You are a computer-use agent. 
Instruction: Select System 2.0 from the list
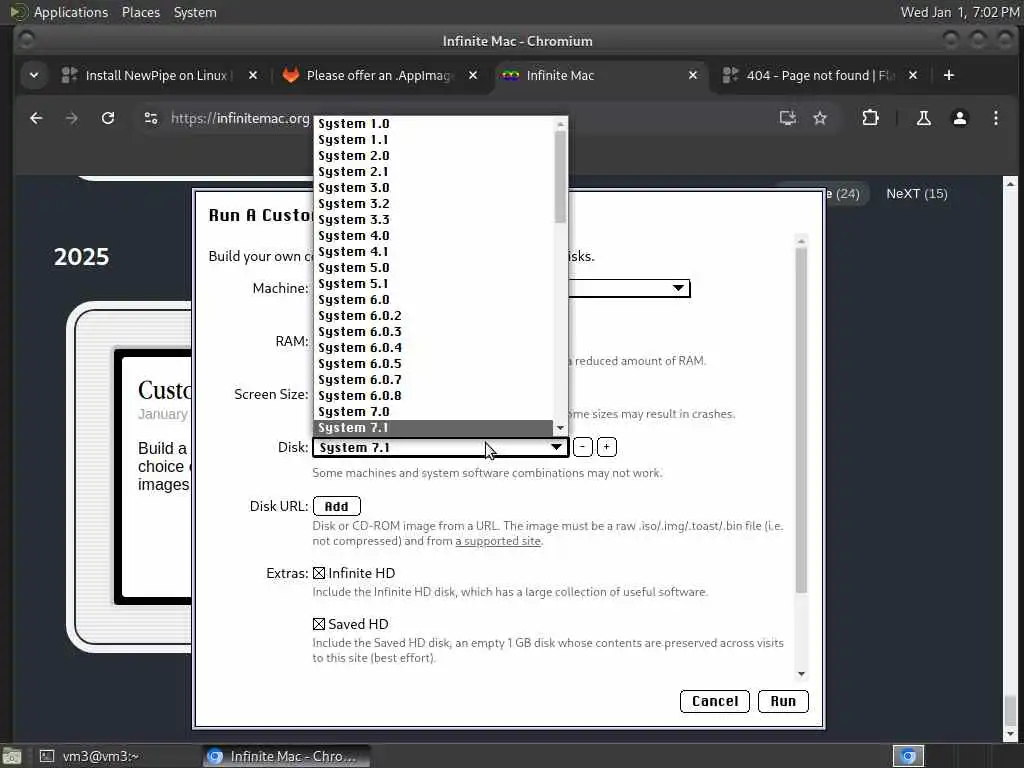[434, 155]
